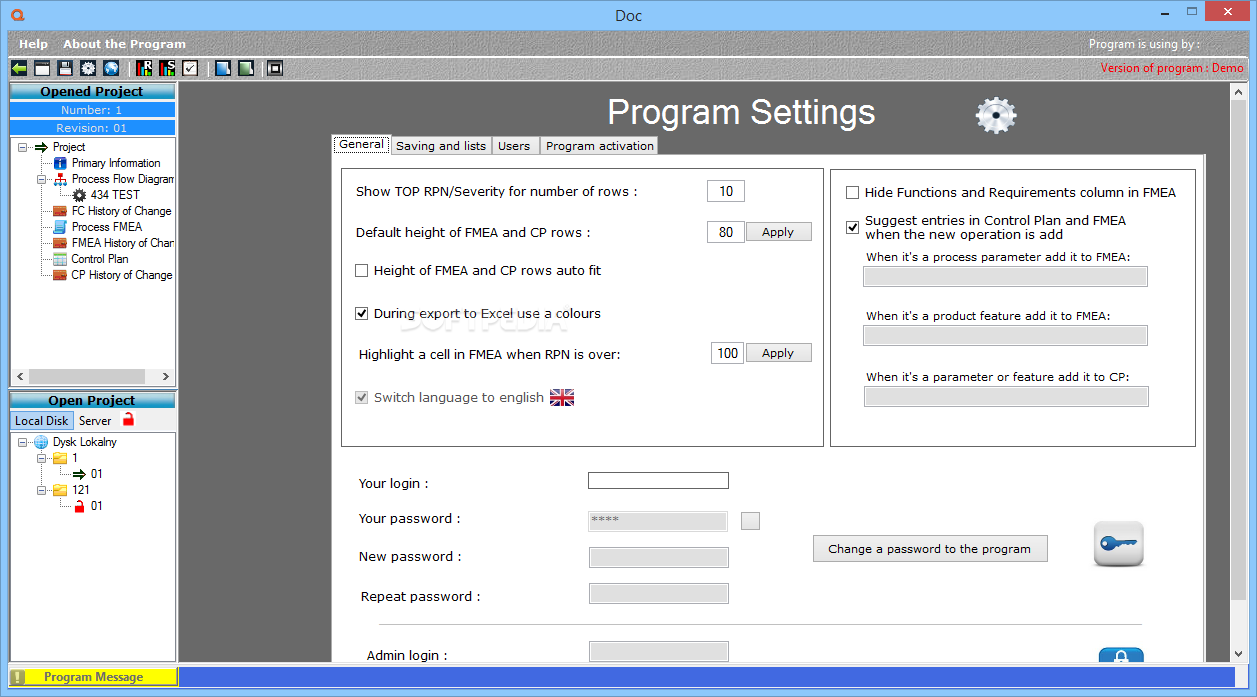Apply default height of FMEA rows

pyautogui.click(x=778, y=232)
